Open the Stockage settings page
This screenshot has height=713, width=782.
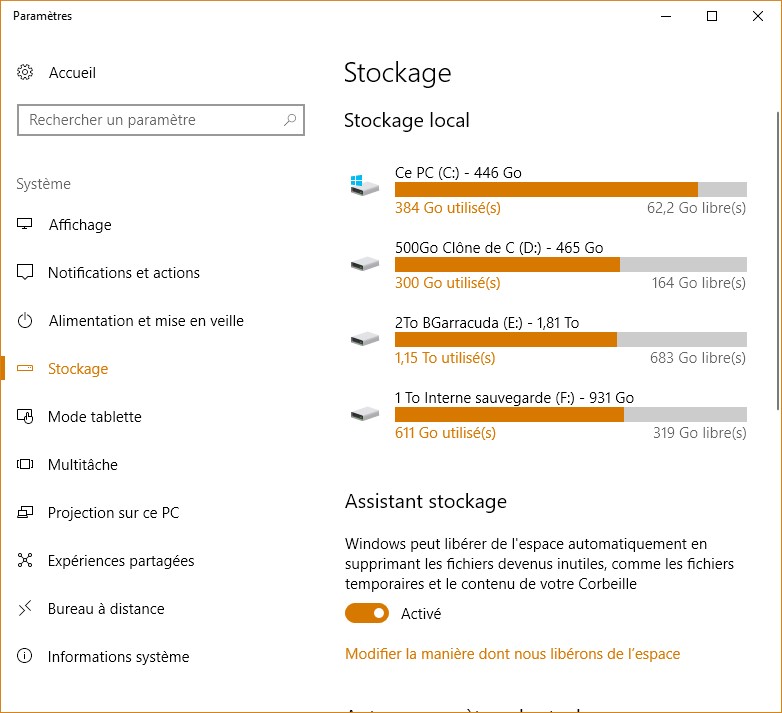(77, 369)
